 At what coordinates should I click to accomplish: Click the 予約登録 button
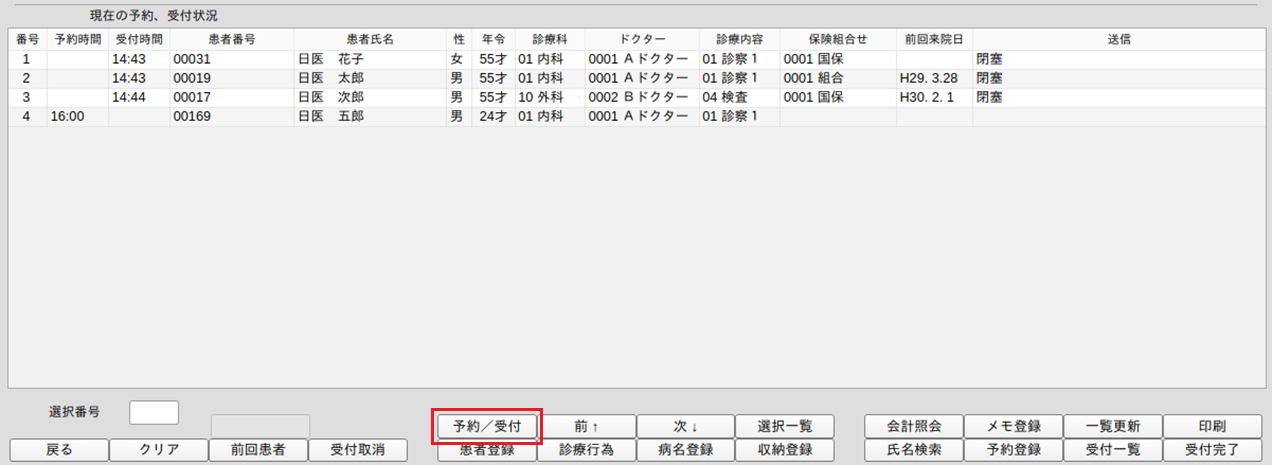click(1013, 450)
